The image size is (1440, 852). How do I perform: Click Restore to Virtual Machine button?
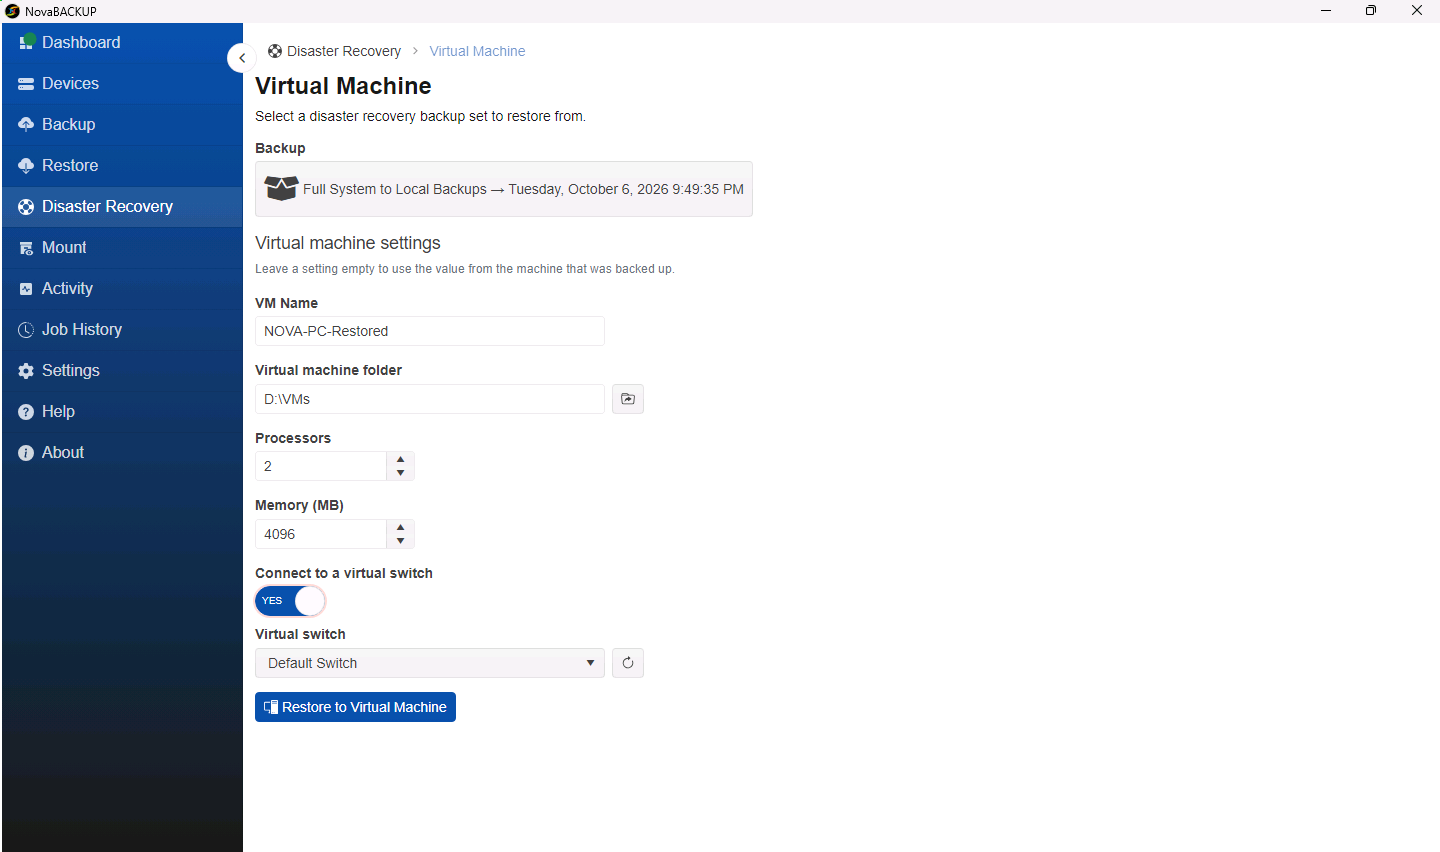tap(355, 707)
